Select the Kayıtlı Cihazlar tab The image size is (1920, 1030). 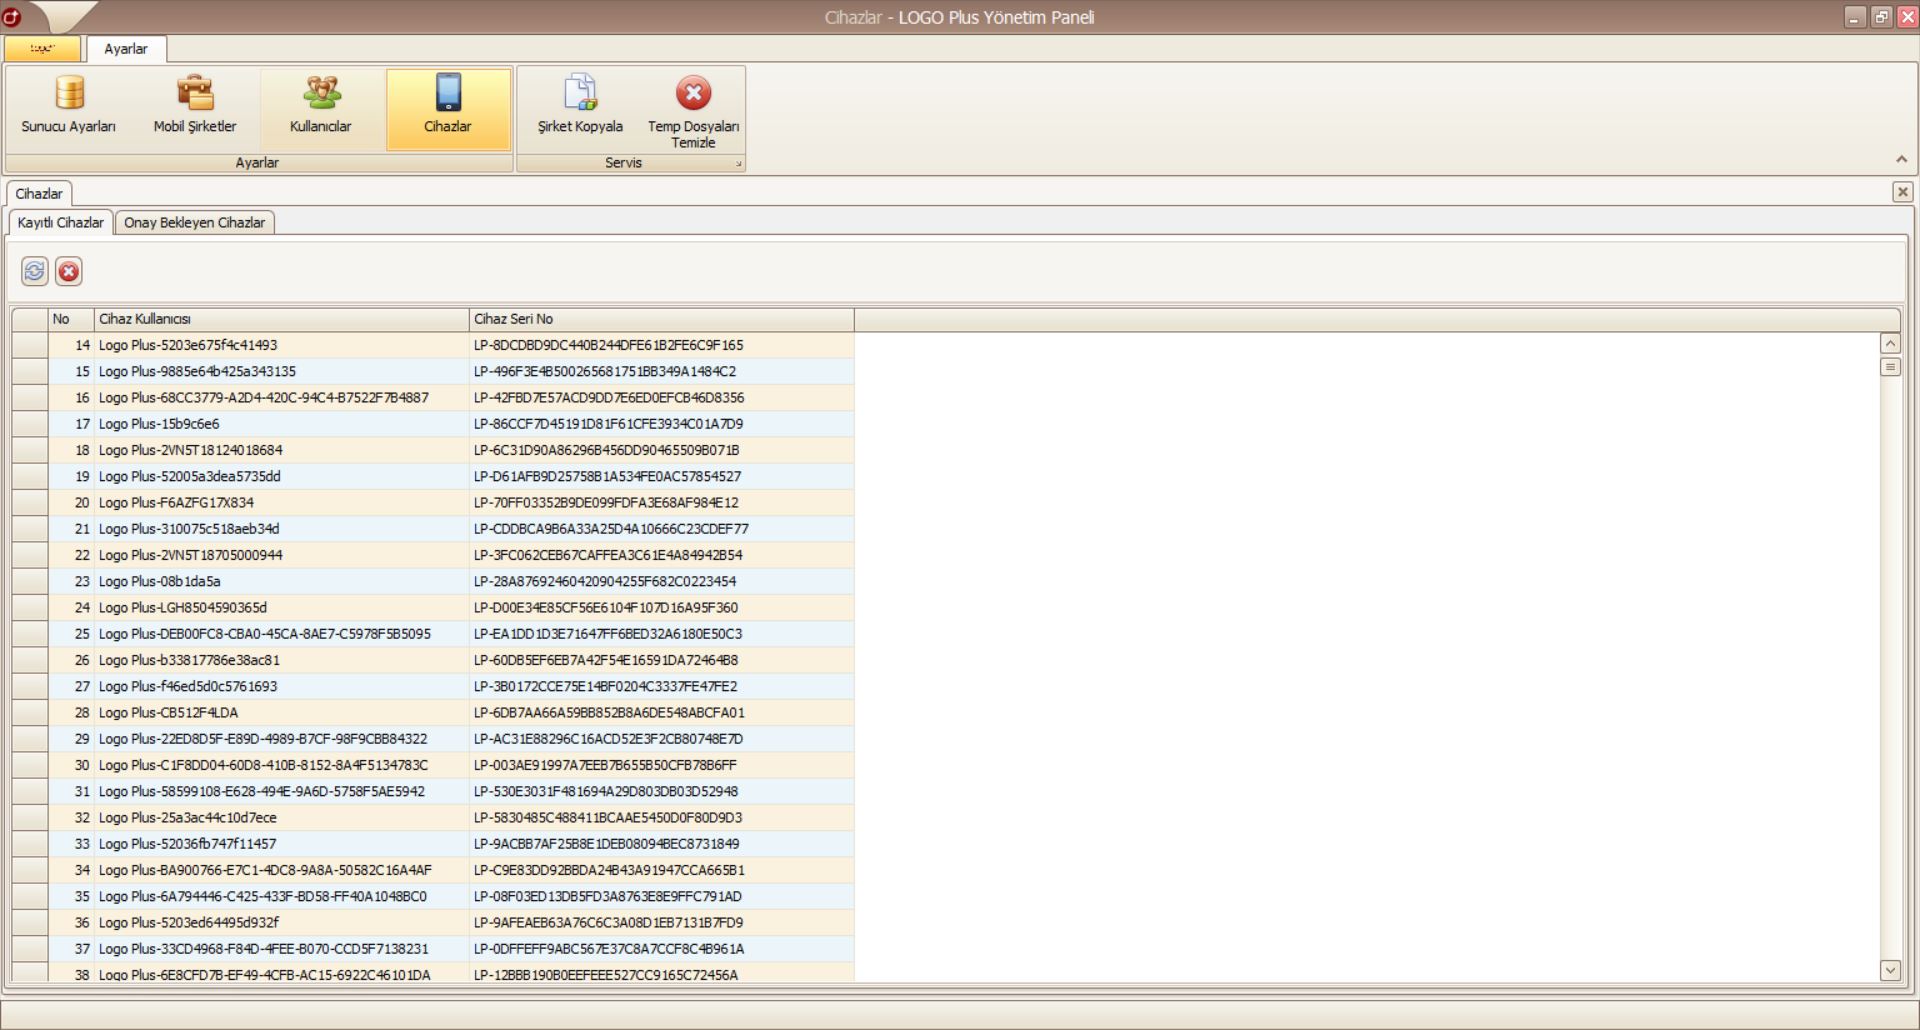tap(60, 223)
